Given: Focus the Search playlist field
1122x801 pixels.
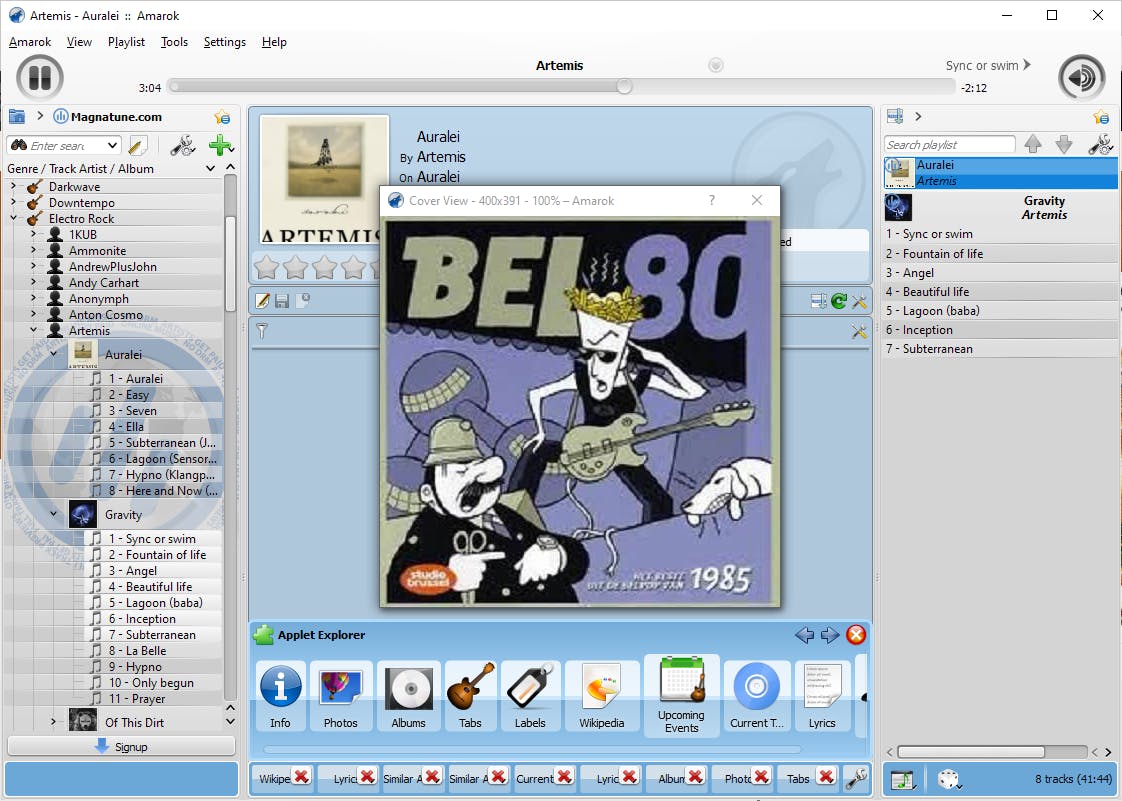Looking at the screenshot, I should (x=949, y=145).
